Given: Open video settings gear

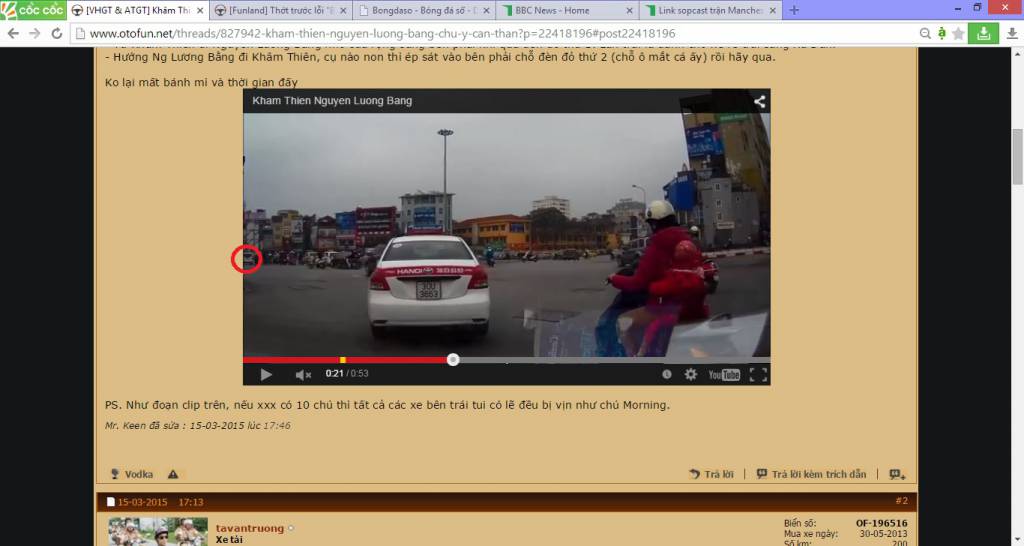Looking at the screenshot, I should [690, 374].
